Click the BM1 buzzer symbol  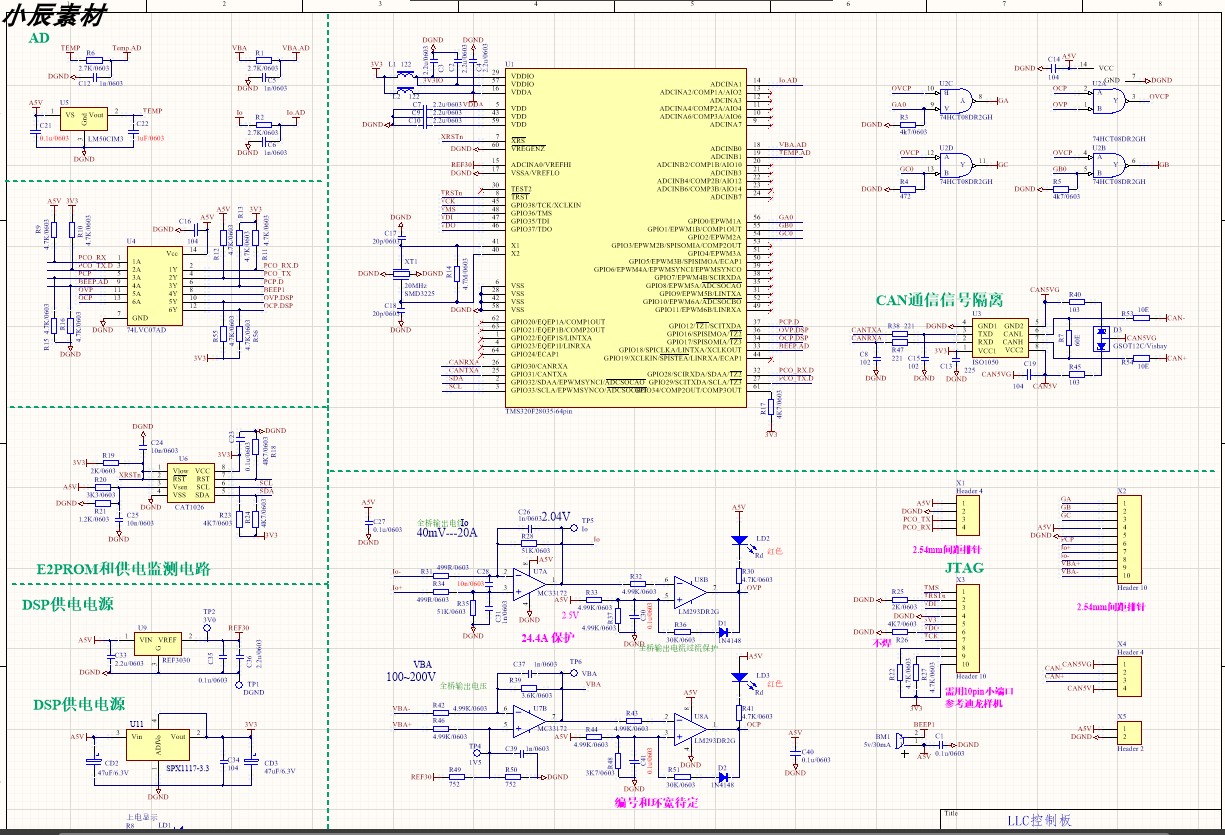tap(897, 742)
